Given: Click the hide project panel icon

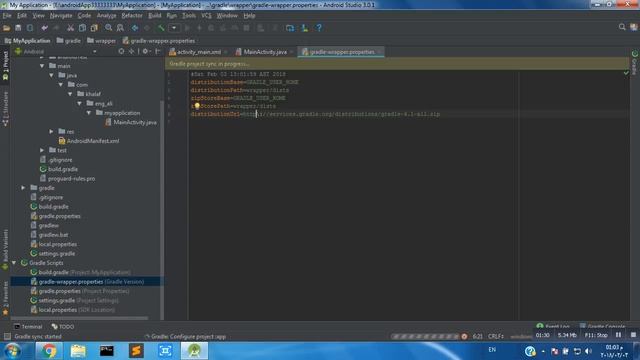Looking at the screenshot, I should [158, 51].
